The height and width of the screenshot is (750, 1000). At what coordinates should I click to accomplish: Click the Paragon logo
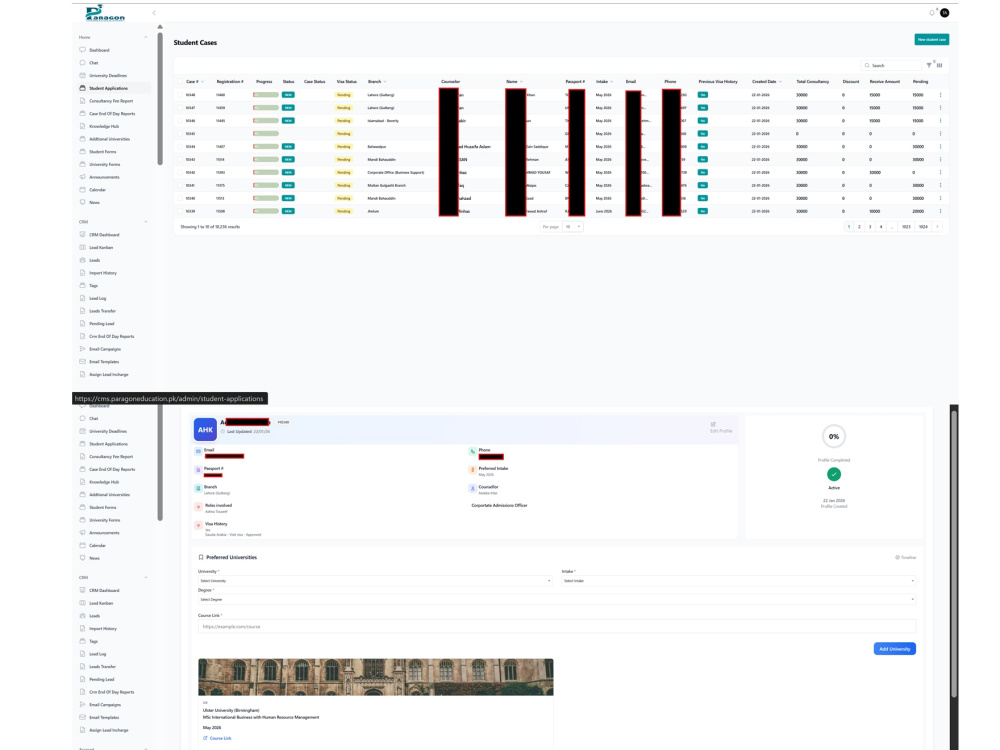[105, 13]
